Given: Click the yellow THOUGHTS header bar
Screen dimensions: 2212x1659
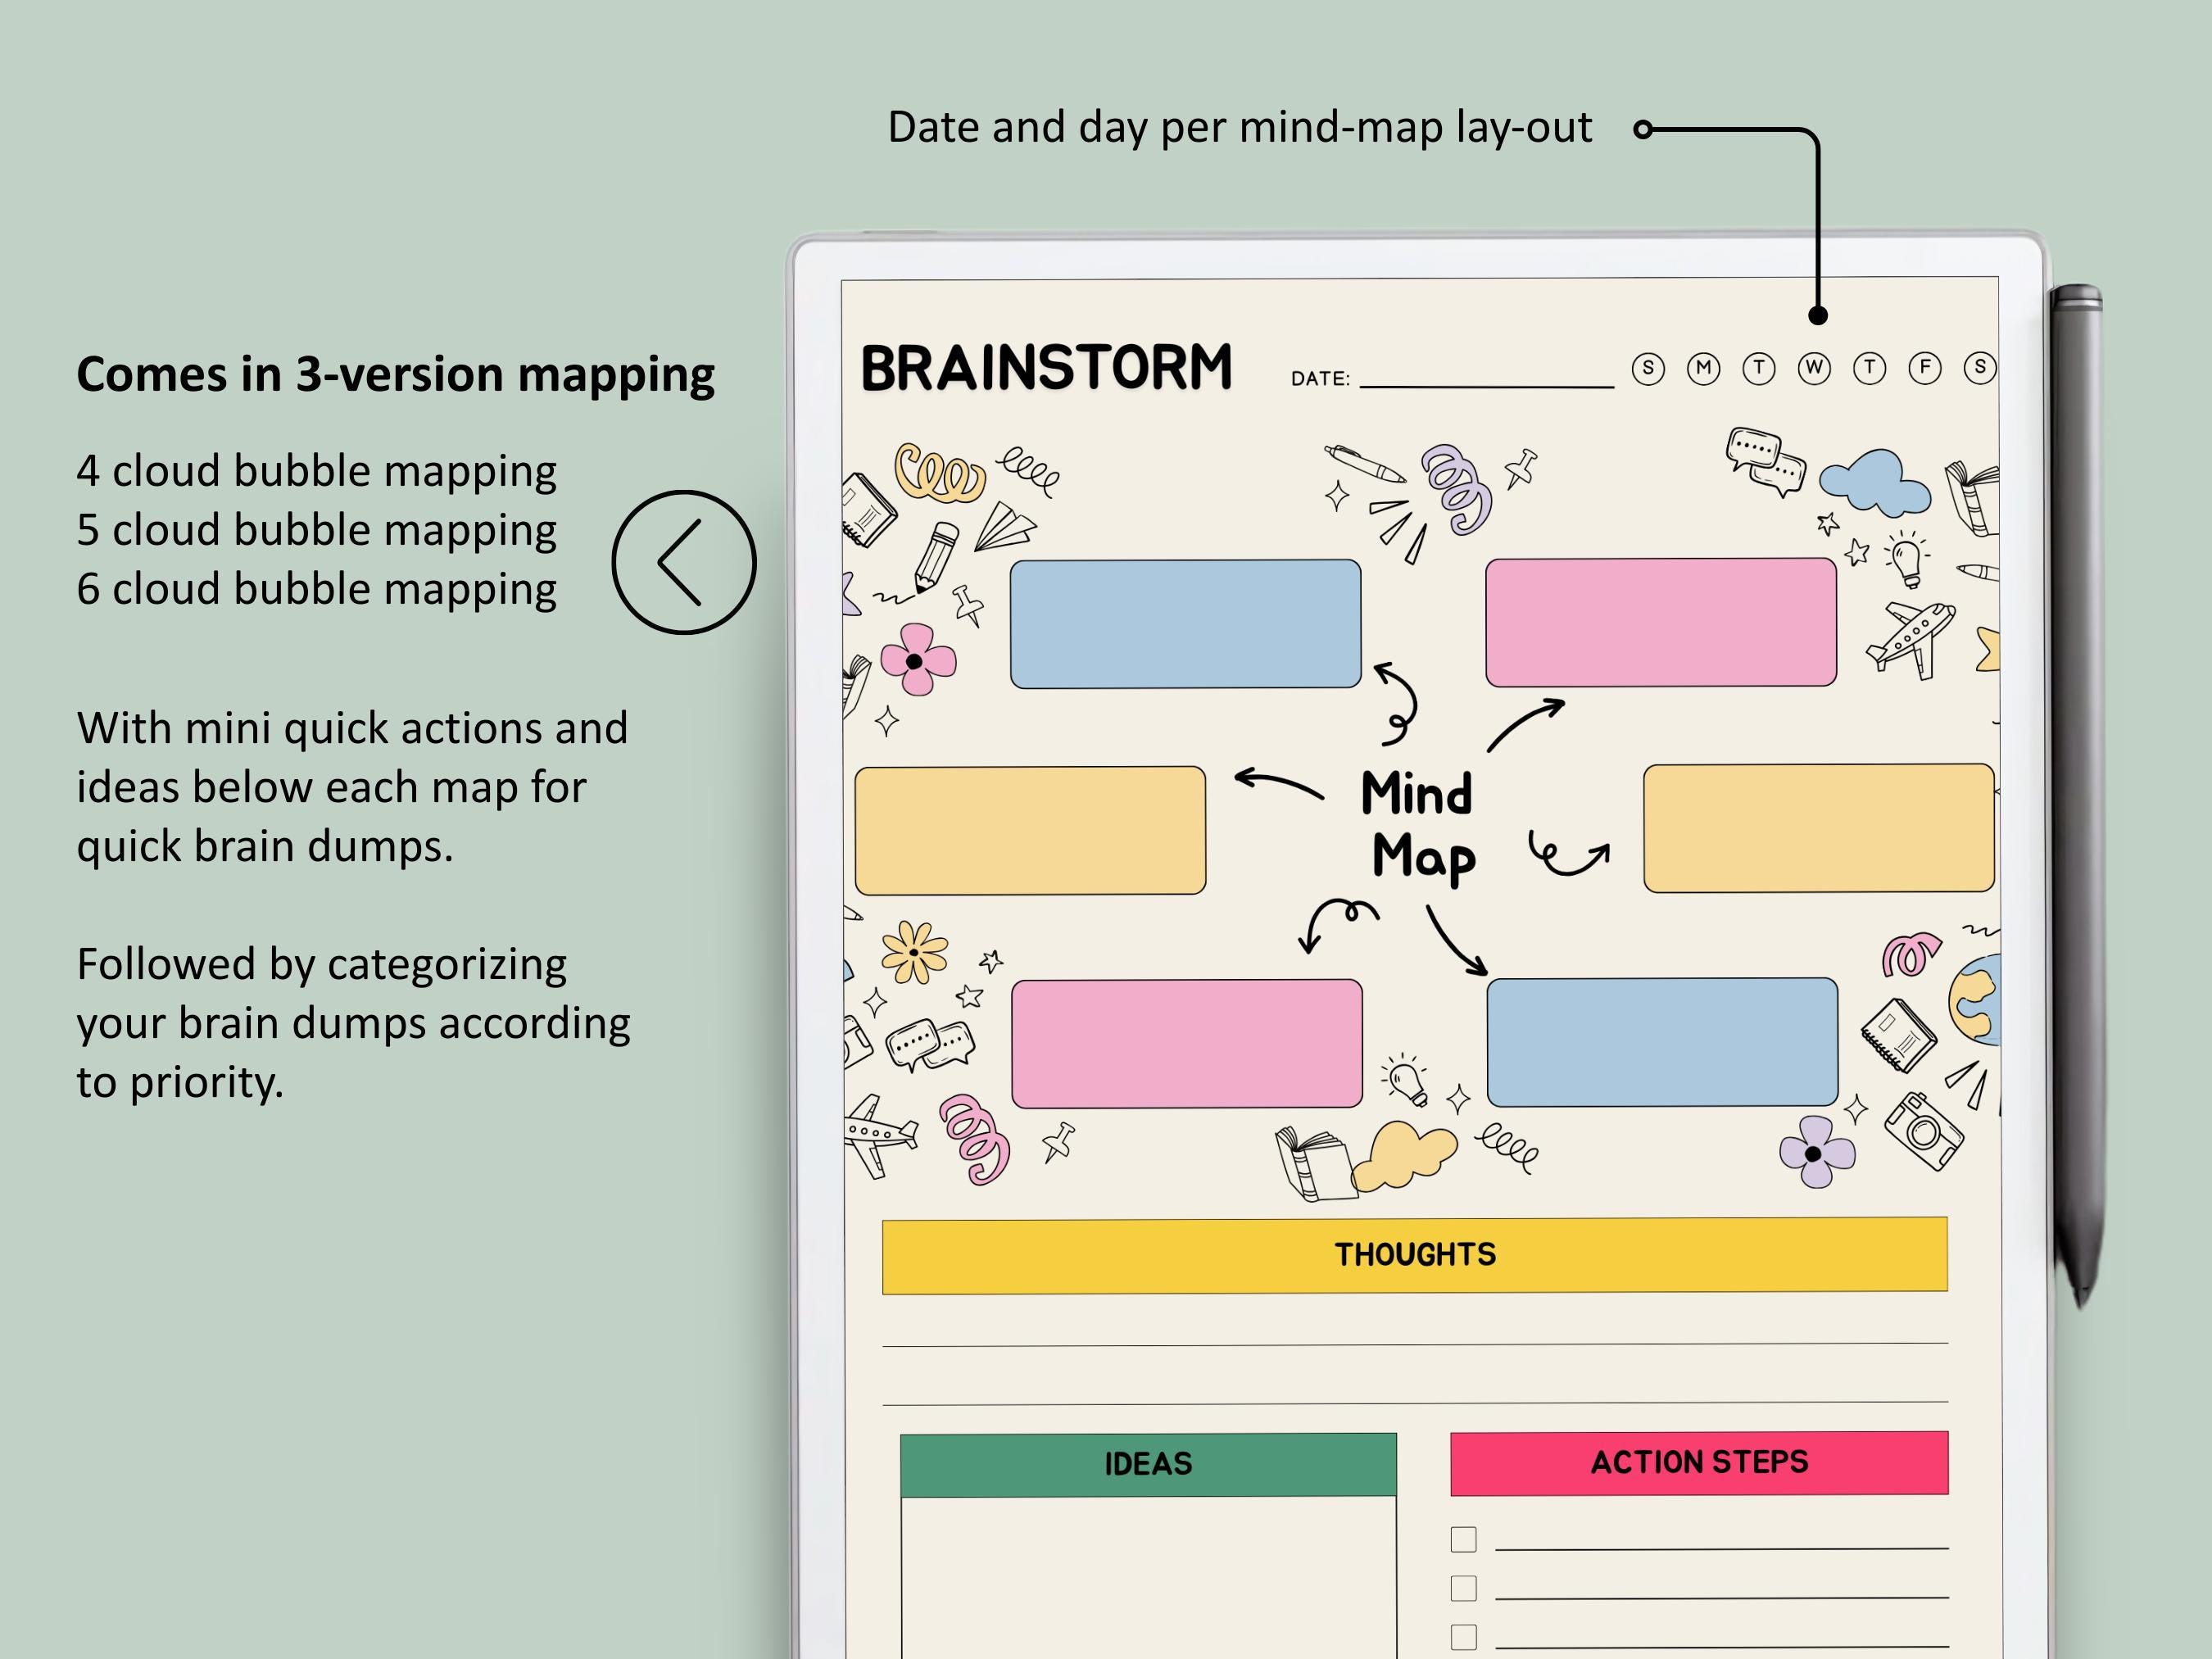Looking at the screenshot, I should pos(1415,1255).
